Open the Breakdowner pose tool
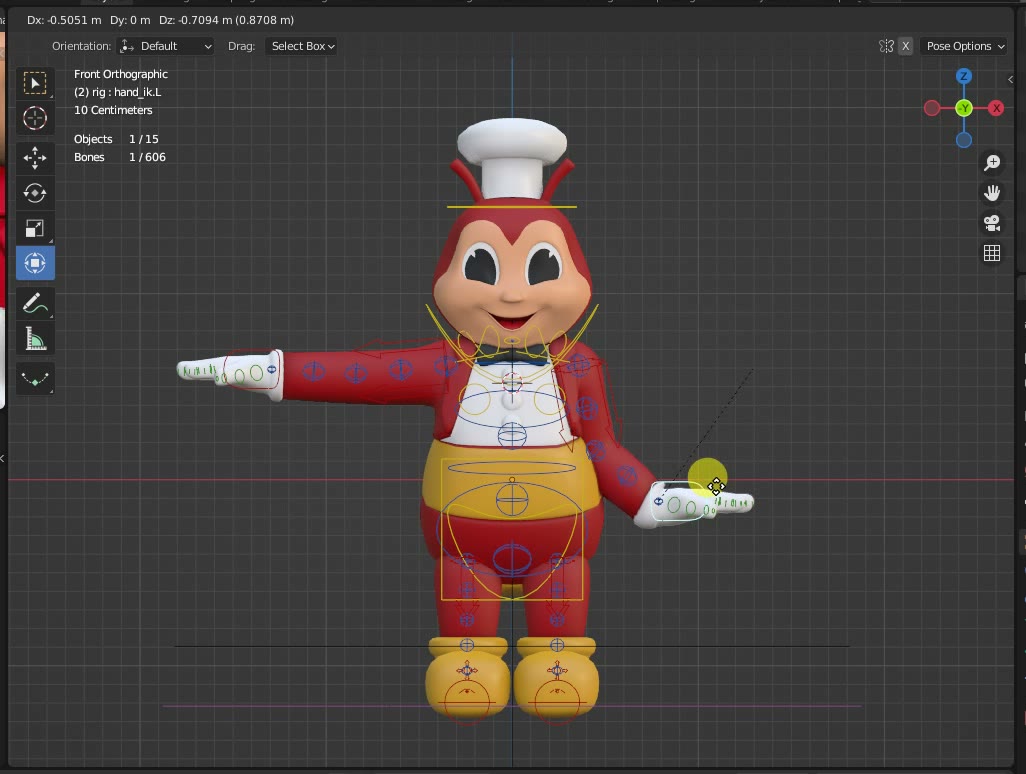Image resolution: width=1026 pixels, height=774 pixels. click(35, 379)
